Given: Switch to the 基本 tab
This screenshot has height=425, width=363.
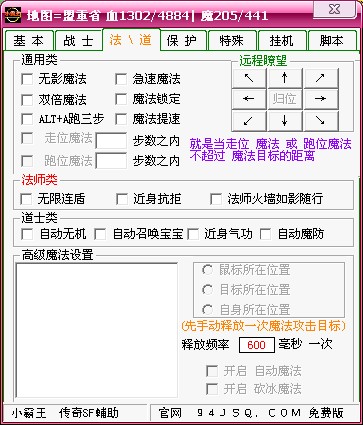Looking at the screenshot, I should coord(29,41).
